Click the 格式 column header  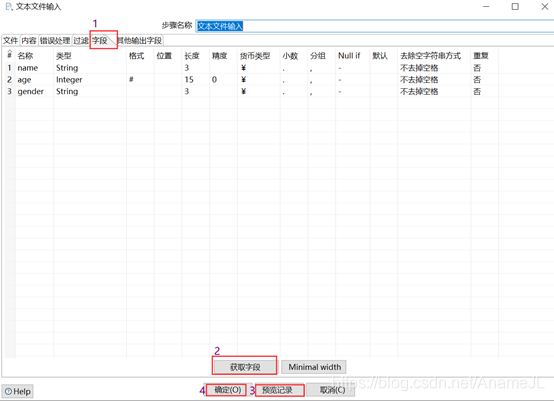[136, 56]
